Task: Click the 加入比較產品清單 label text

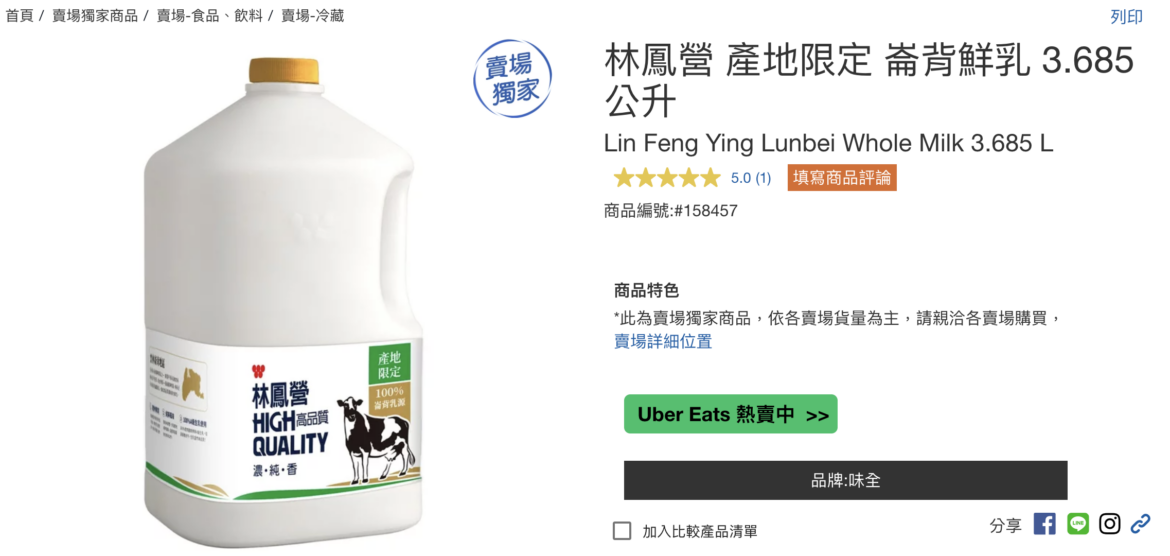Action: click(700, 531)
